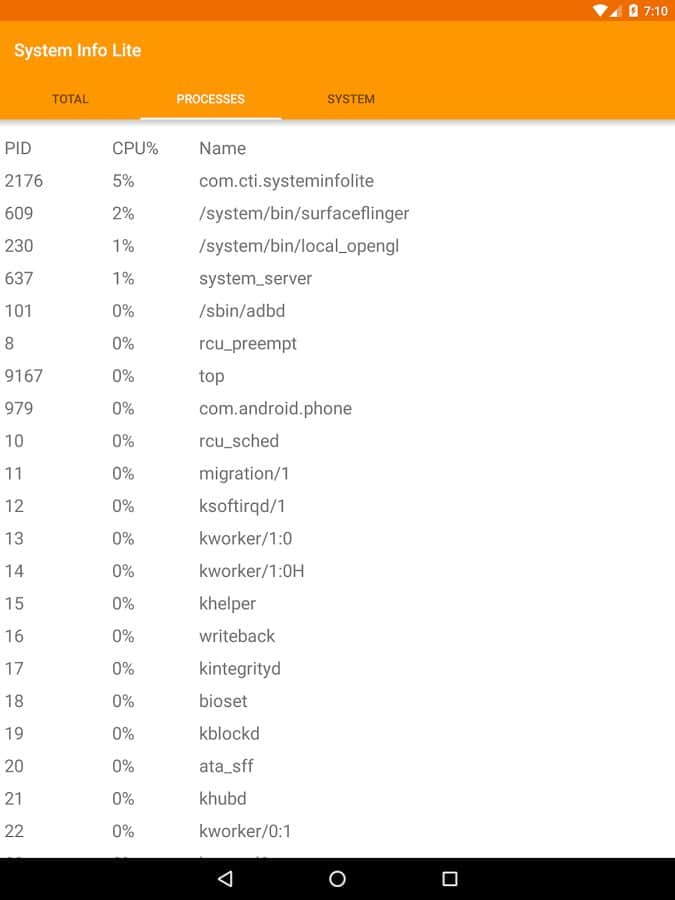Image resolution: width=675 pixels, height=900 pixels.
Task: Select the kintegrityd process entry
Action: coord(239,668)
